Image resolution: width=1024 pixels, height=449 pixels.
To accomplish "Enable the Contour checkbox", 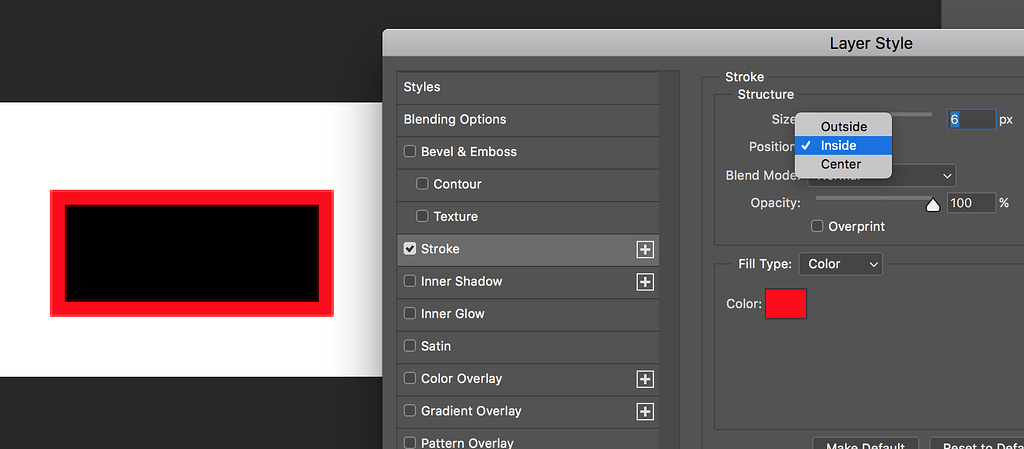I will click(422, 184).
